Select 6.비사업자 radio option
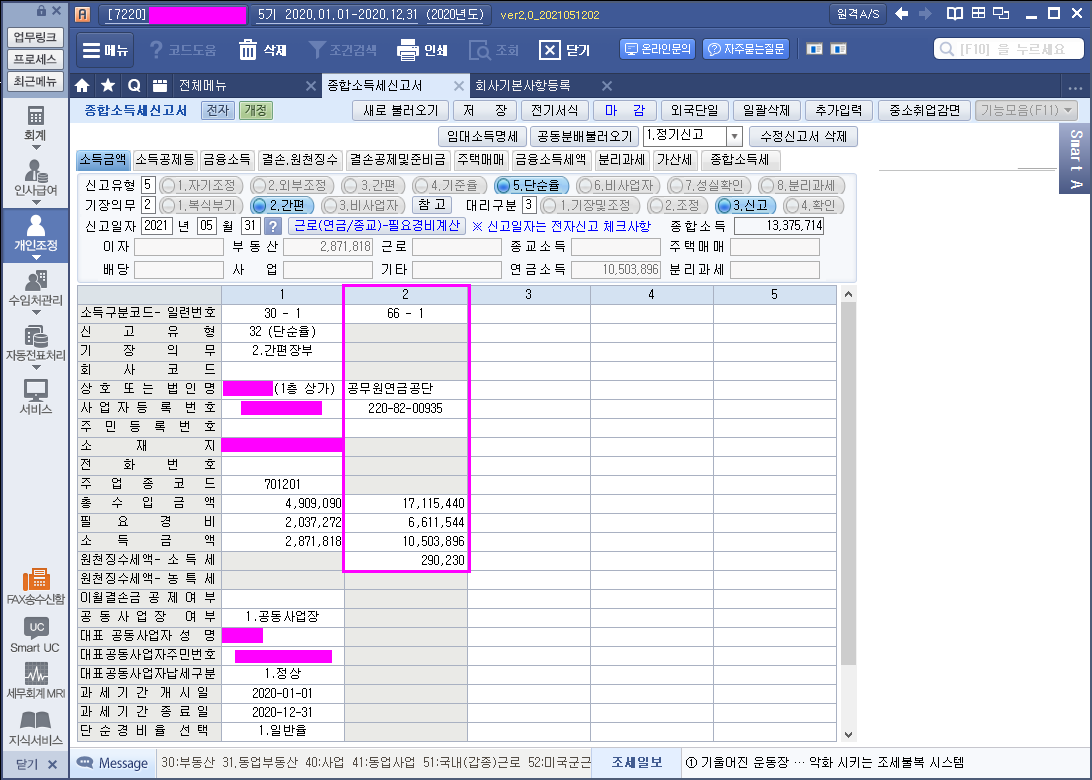The image size is (1092, 780). pyautogui.click(x=618, y=185)
